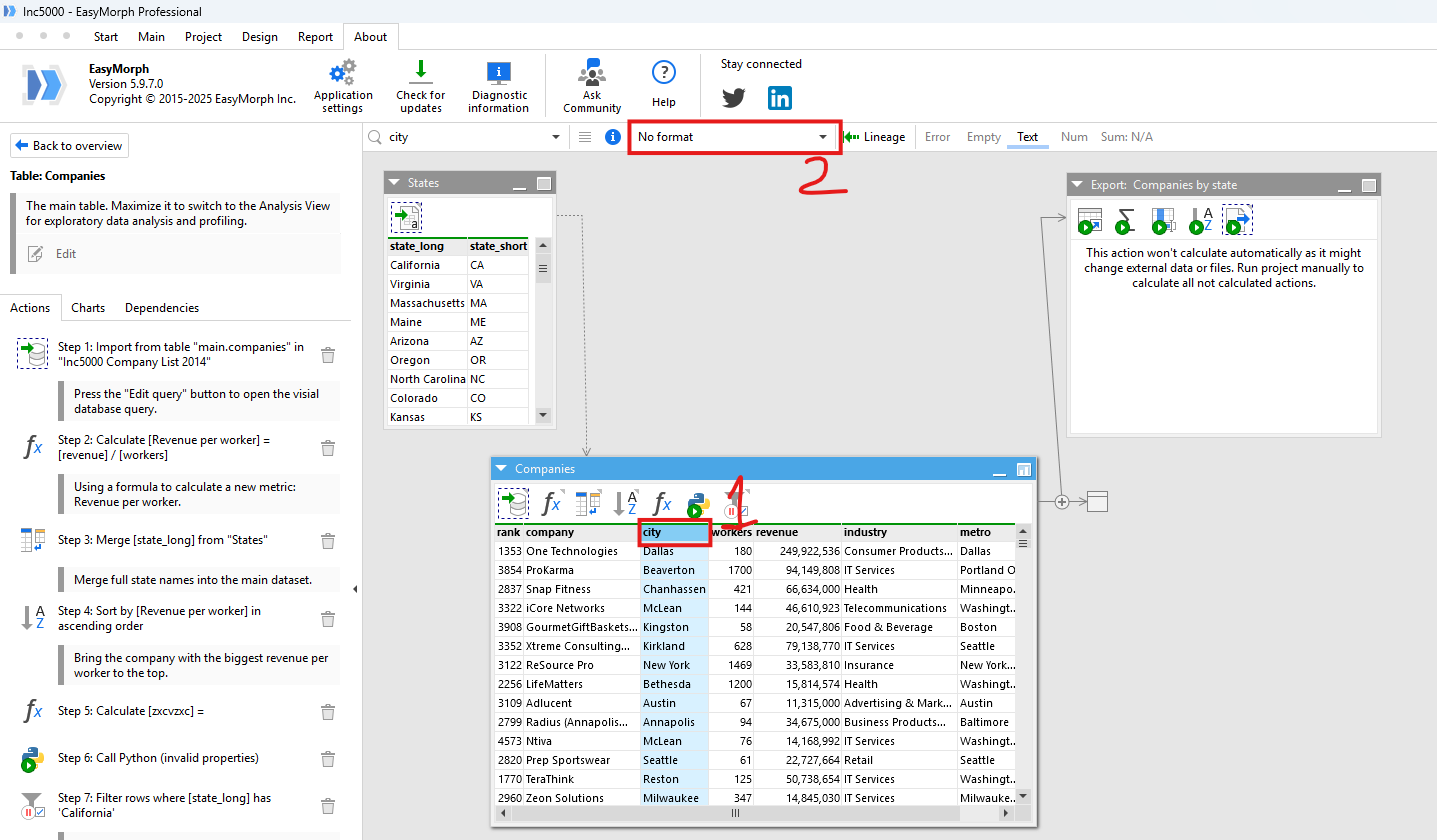Delete Step 6 Call Python trash icon
This screenshot has width=1437, height=840.
click(x=328, y=758)
